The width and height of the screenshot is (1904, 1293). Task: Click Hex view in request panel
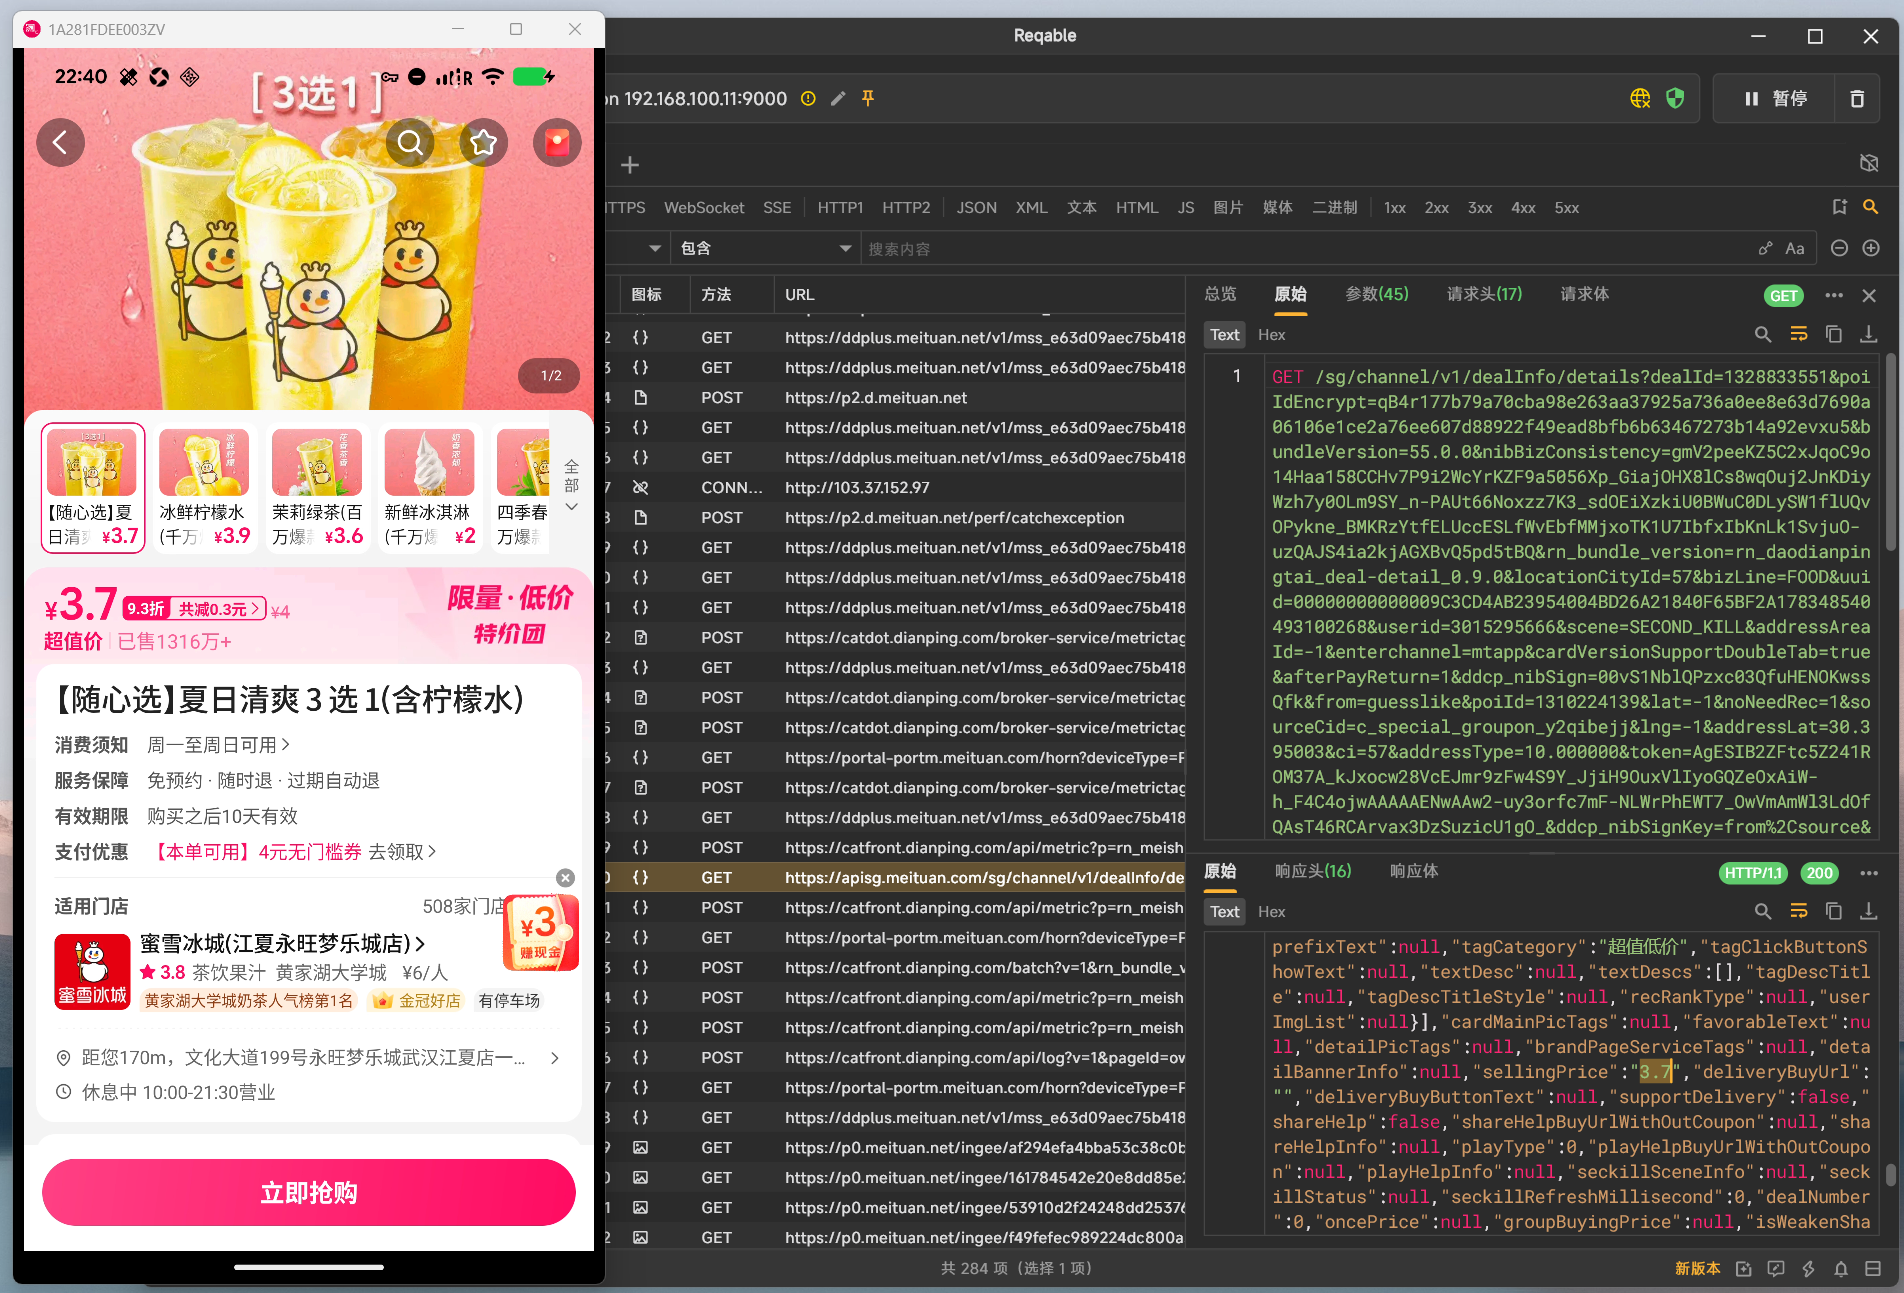(x=1271, y=335)
